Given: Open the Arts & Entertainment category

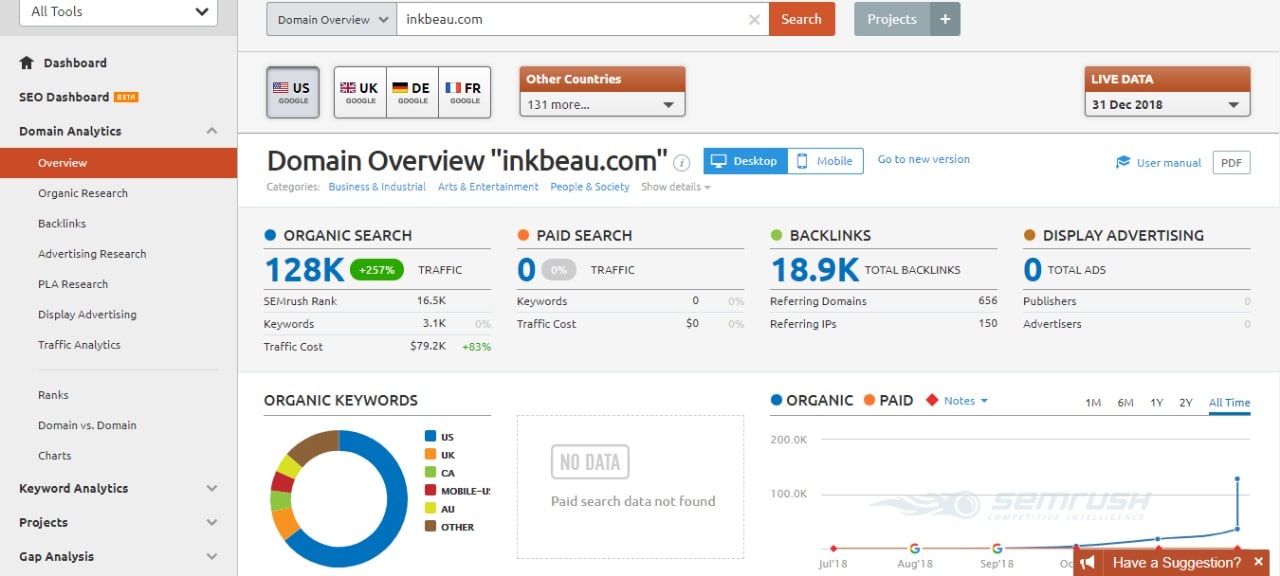Looking at the screenshot, I should point(488,187).
